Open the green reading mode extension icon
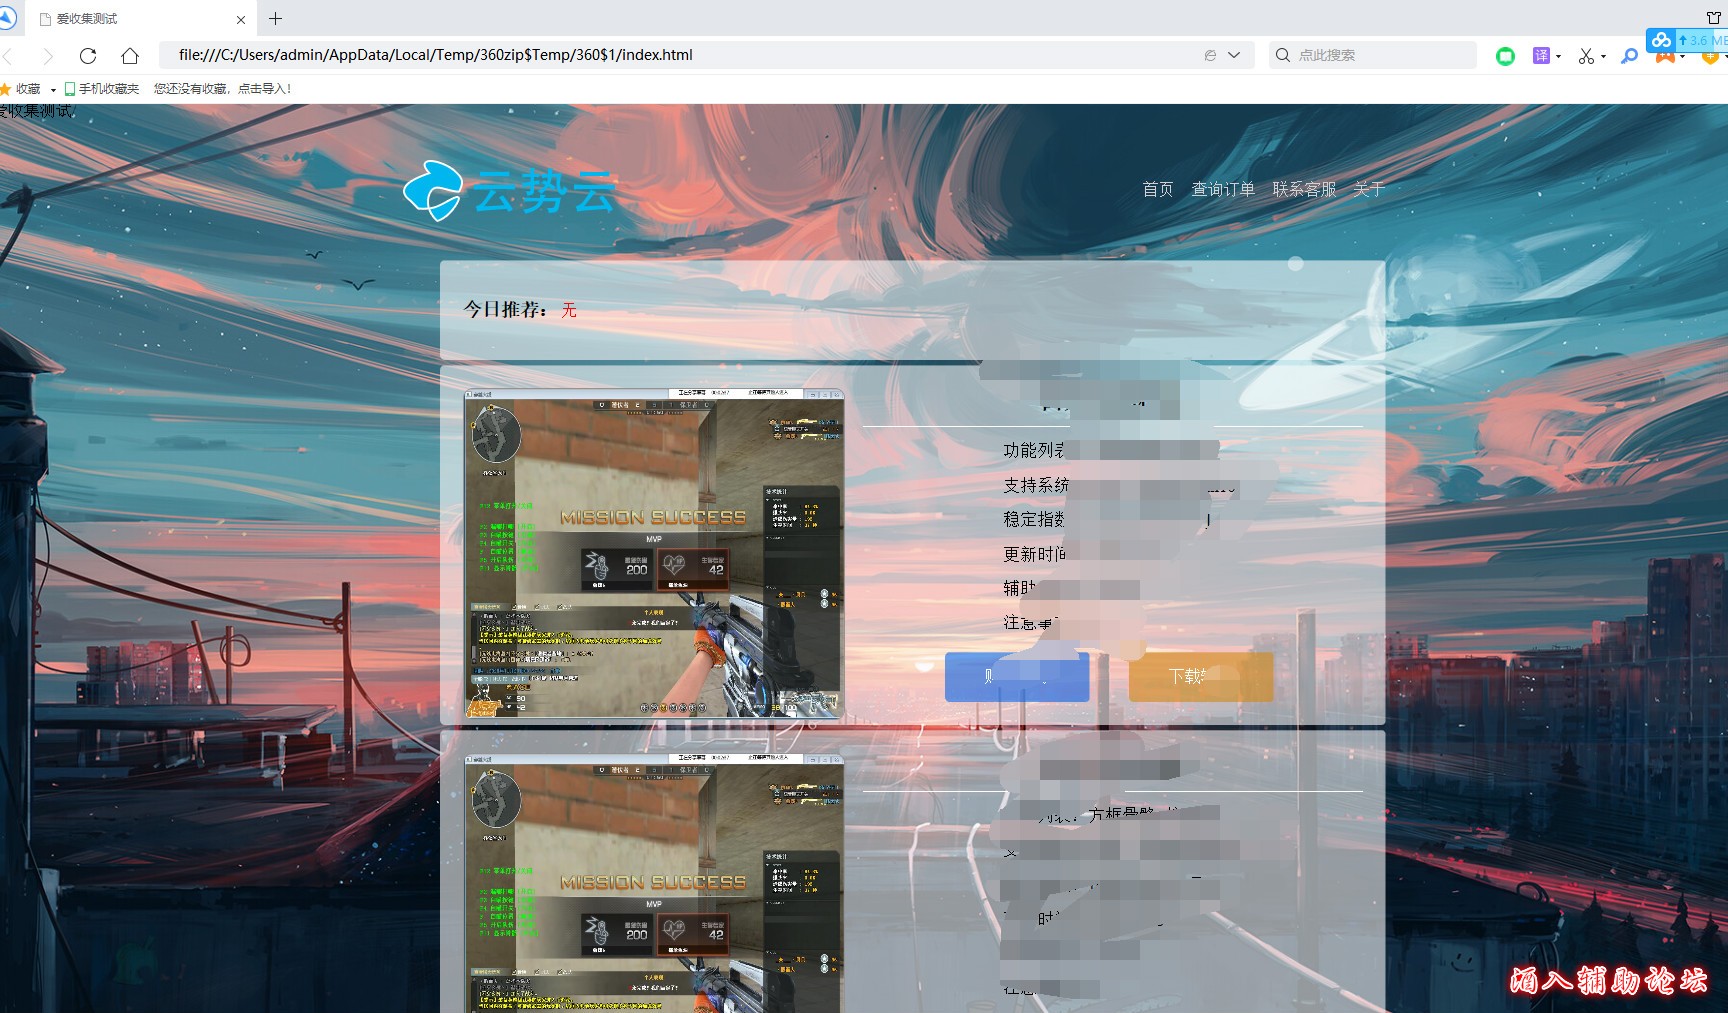Image resolution: width=1728 pixels, height=1013 pixels. click(1505, 56)
